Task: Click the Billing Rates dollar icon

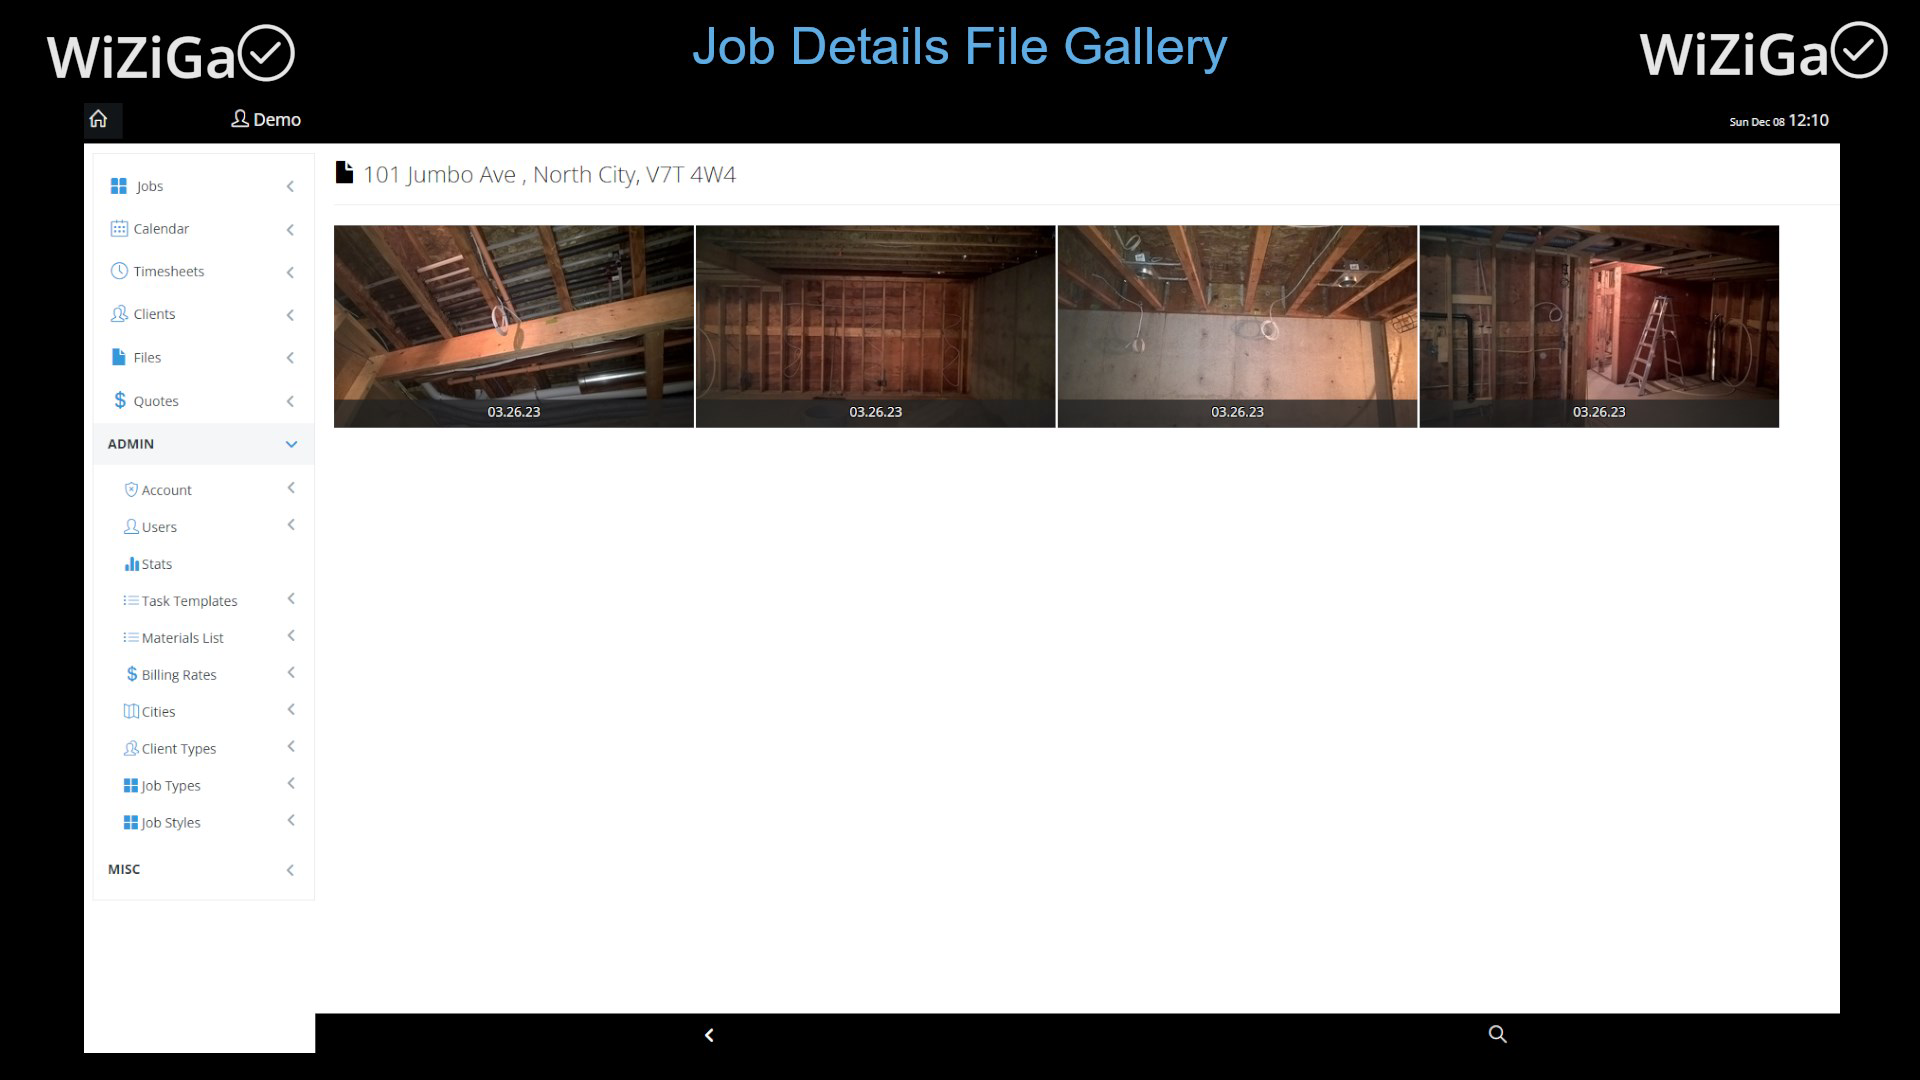Action: click(132, 674)
